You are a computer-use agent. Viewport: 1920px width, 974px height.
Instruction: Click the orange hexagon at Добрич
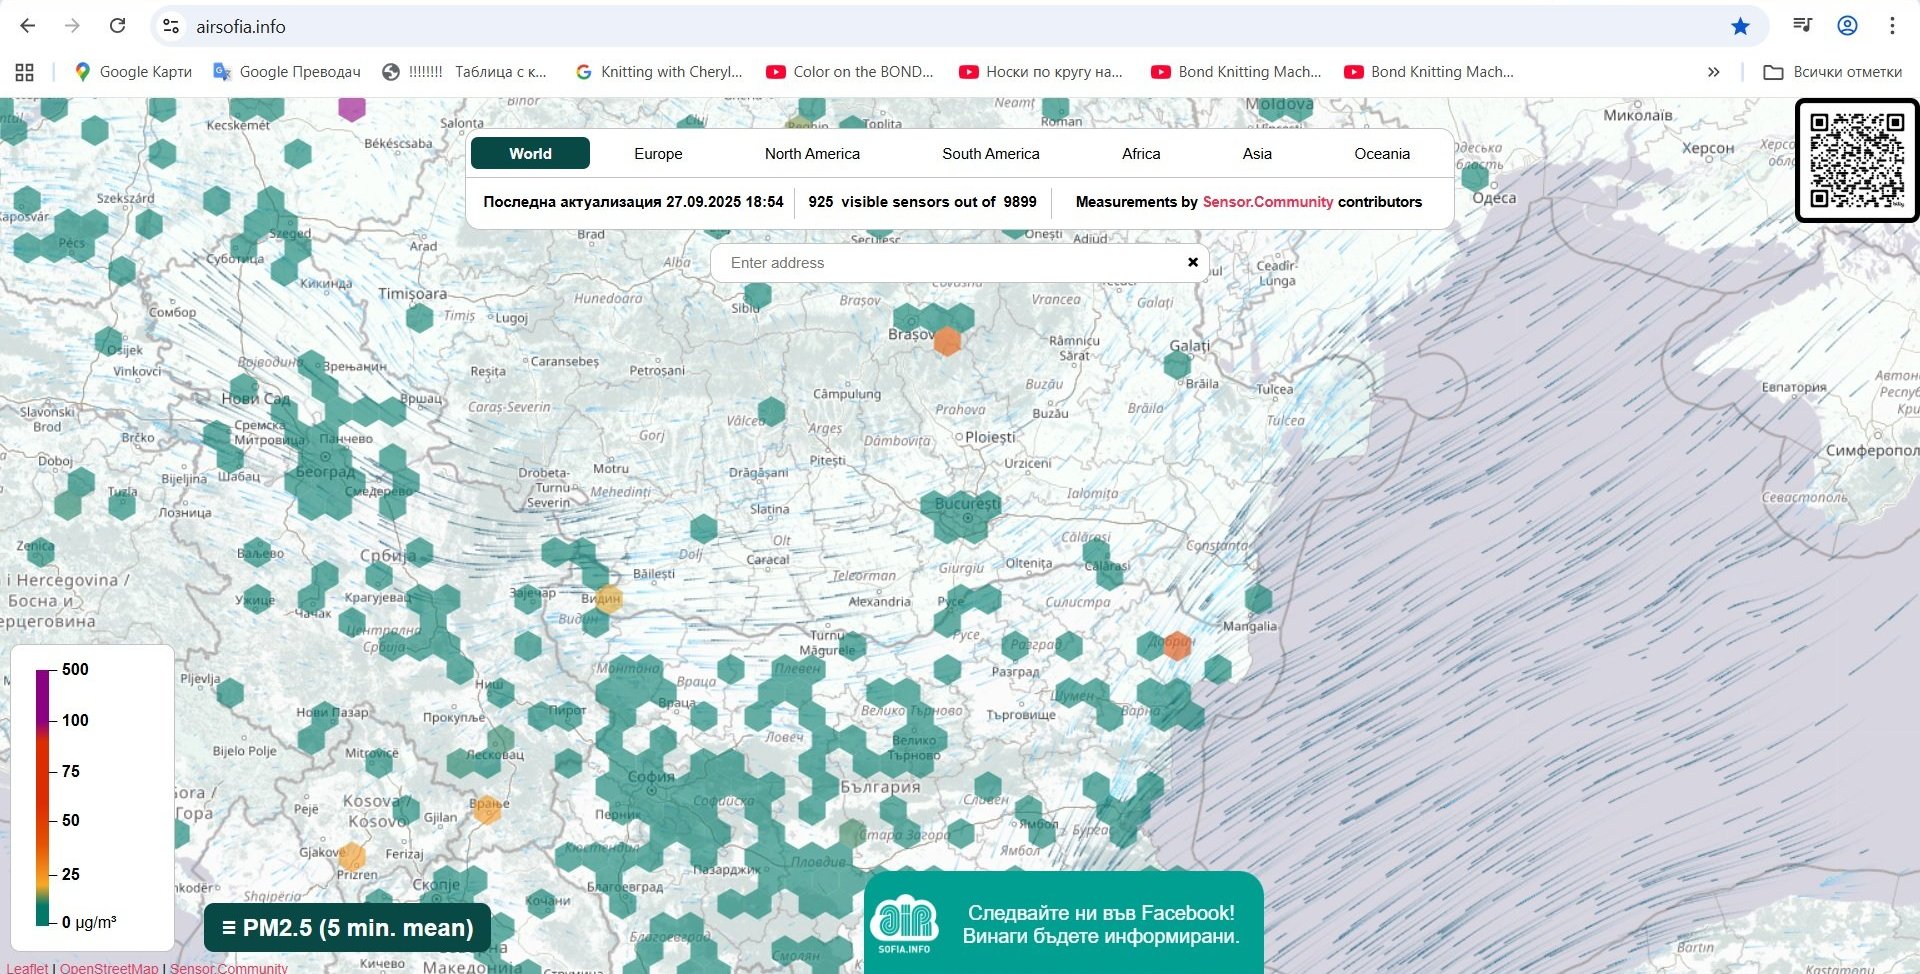coord(1177,645)
